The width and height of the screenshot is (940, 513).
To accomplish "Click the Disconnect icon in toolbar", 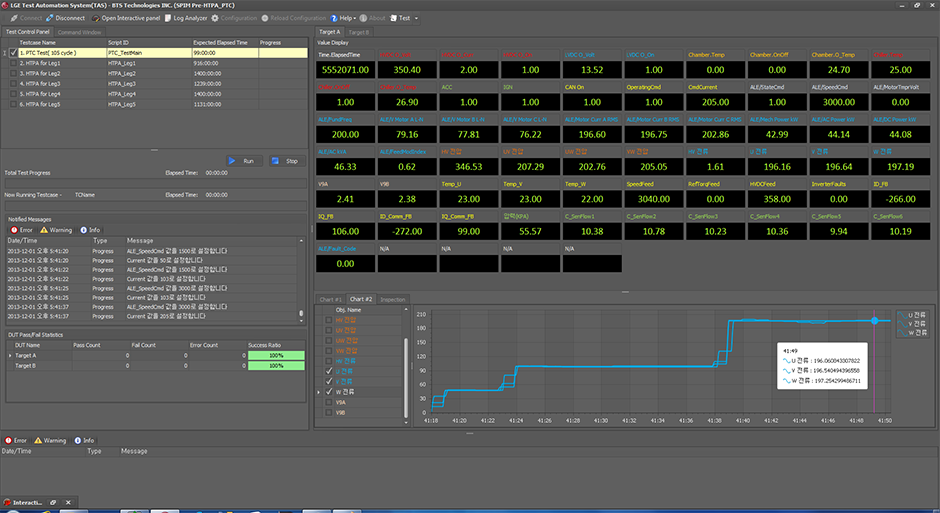I will click(50, 18).
